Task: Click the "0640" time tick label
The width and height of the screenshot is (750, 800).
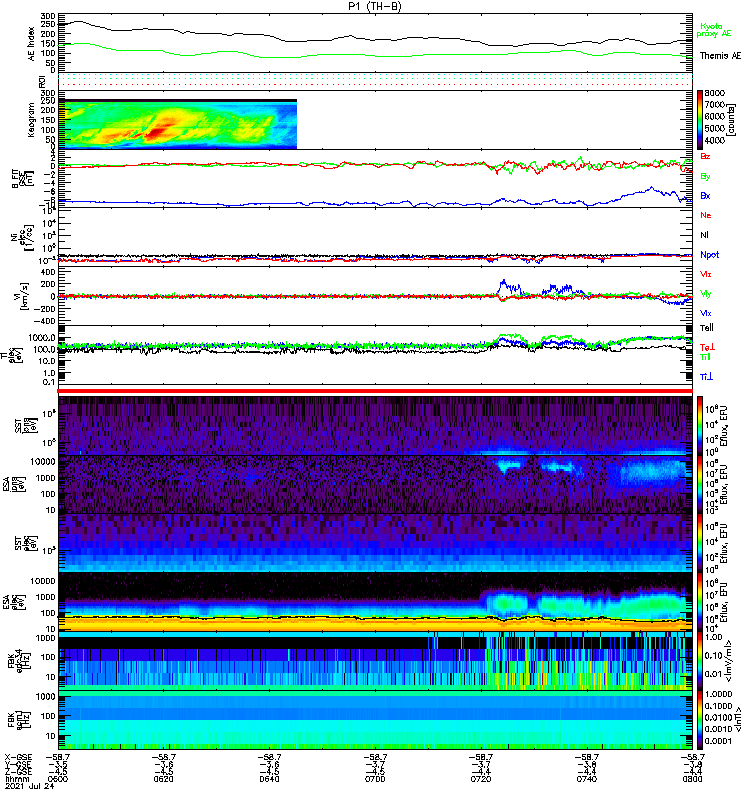Action: pos(269,779)
